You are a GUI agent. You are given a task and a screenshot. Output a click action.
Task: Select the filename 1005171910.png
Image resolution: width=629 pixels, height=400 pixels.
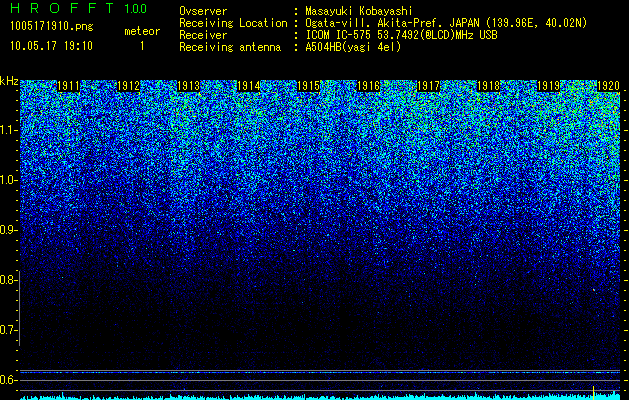click(52, 26)
